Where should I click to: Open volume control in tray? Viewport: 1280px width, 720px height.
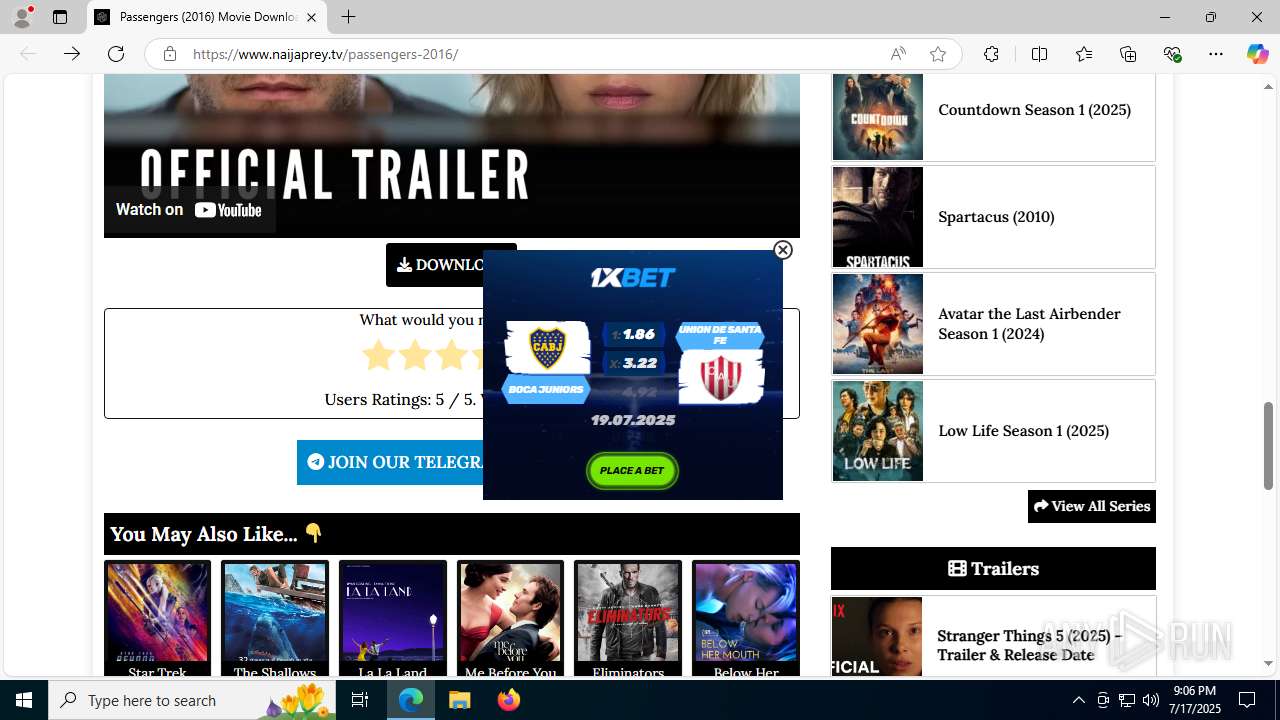tap(1150, 700)
